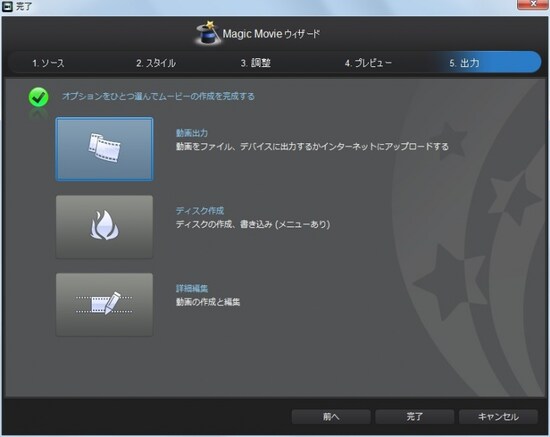Go to step 1. ソース tab
The height and width of the screenshot is (437, 550).
coord(48,63)
